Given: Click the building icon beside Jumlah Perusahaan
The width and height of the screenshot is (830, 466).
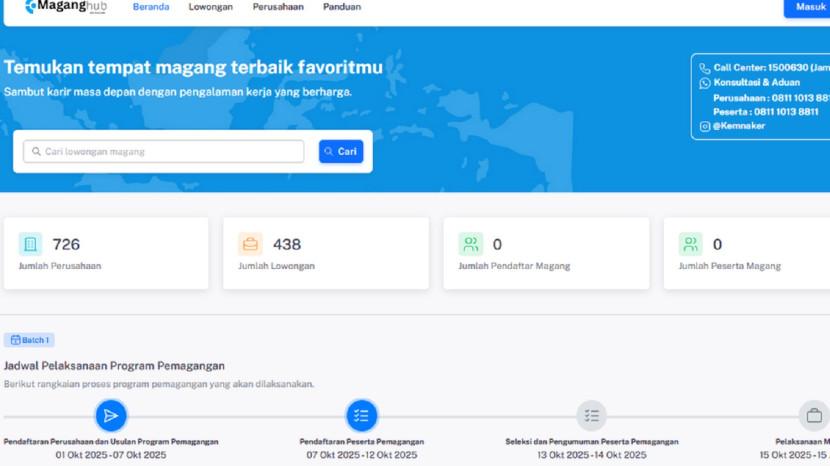Looking at the screenshot, I should coord(30,244).
